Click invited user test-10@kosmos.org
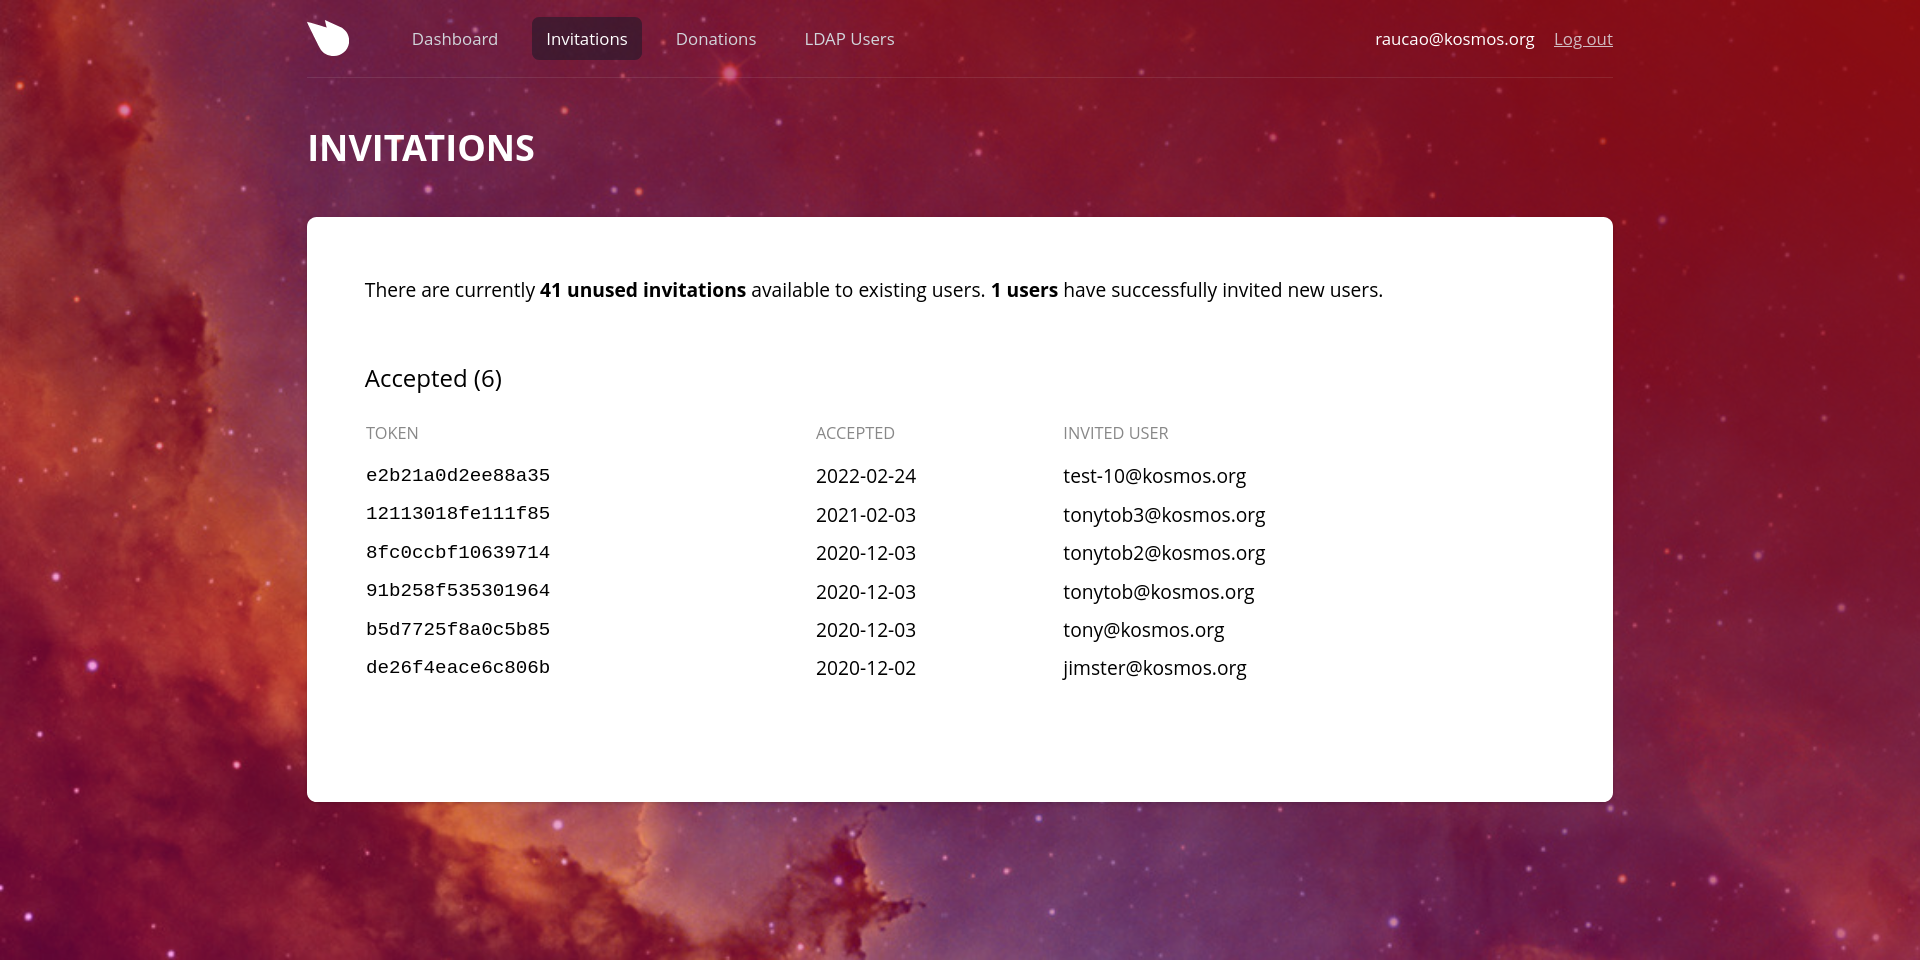 pyautogui.click(x=1154, y=476)
